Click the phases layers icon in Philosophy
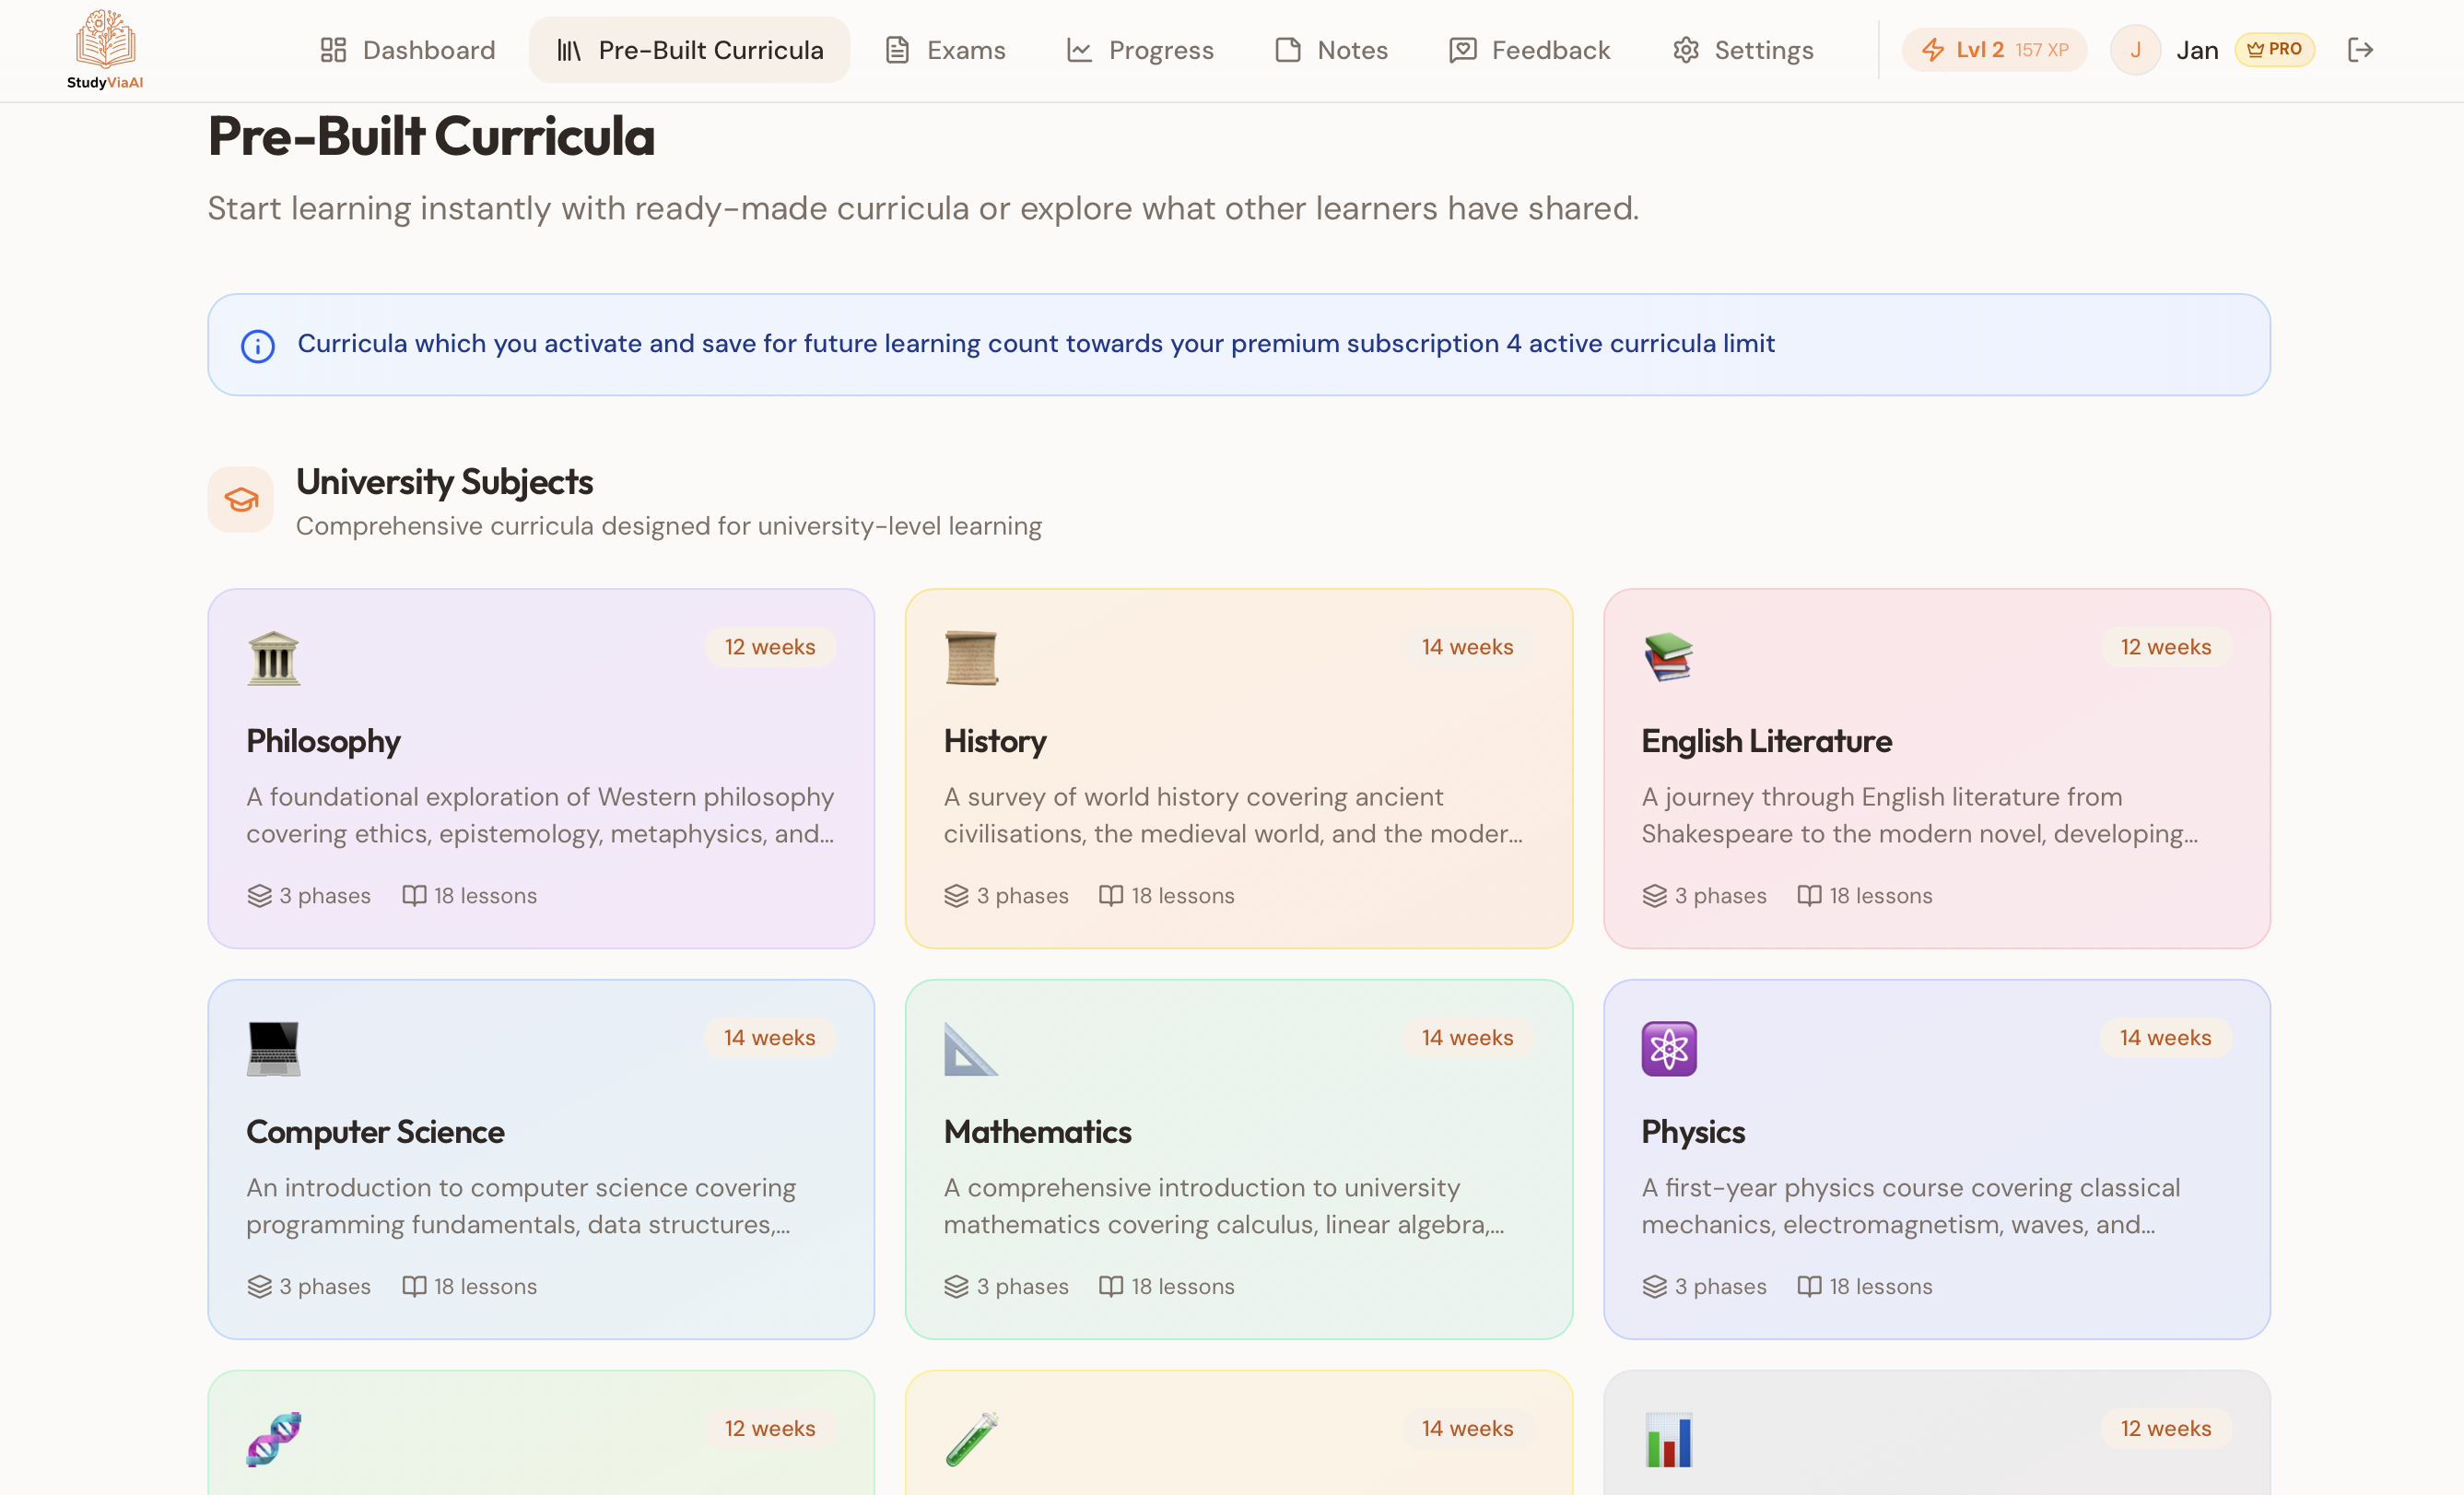Viewport: 2464px width, 1495px height. 259,896
